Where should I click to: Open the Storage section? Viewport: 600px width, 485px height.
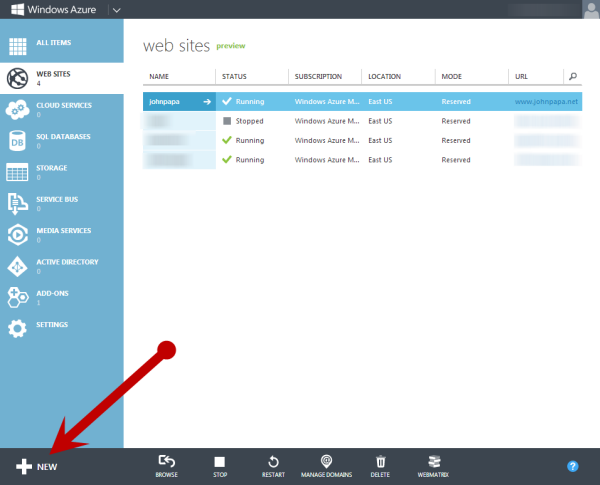point(52,168)
